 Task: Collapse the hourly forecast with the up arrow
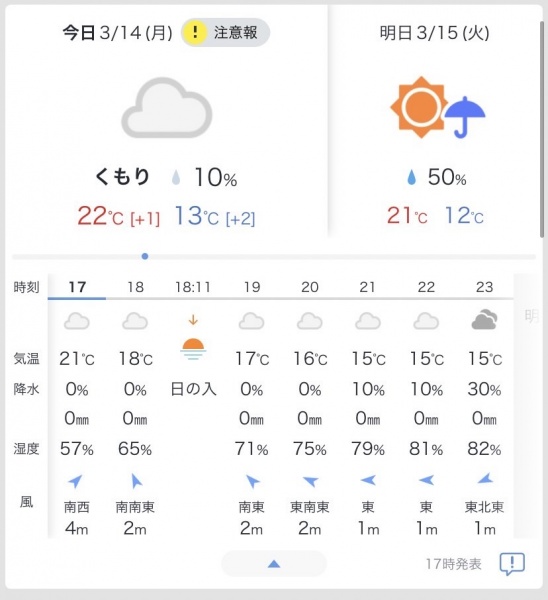[x=274, y=564]
